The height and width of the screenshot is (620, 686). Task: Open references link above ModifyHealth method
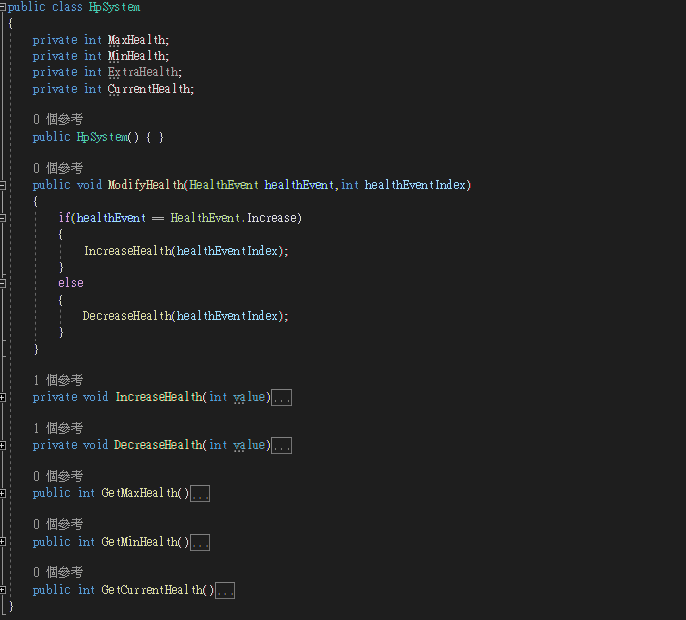coord(57,168)
